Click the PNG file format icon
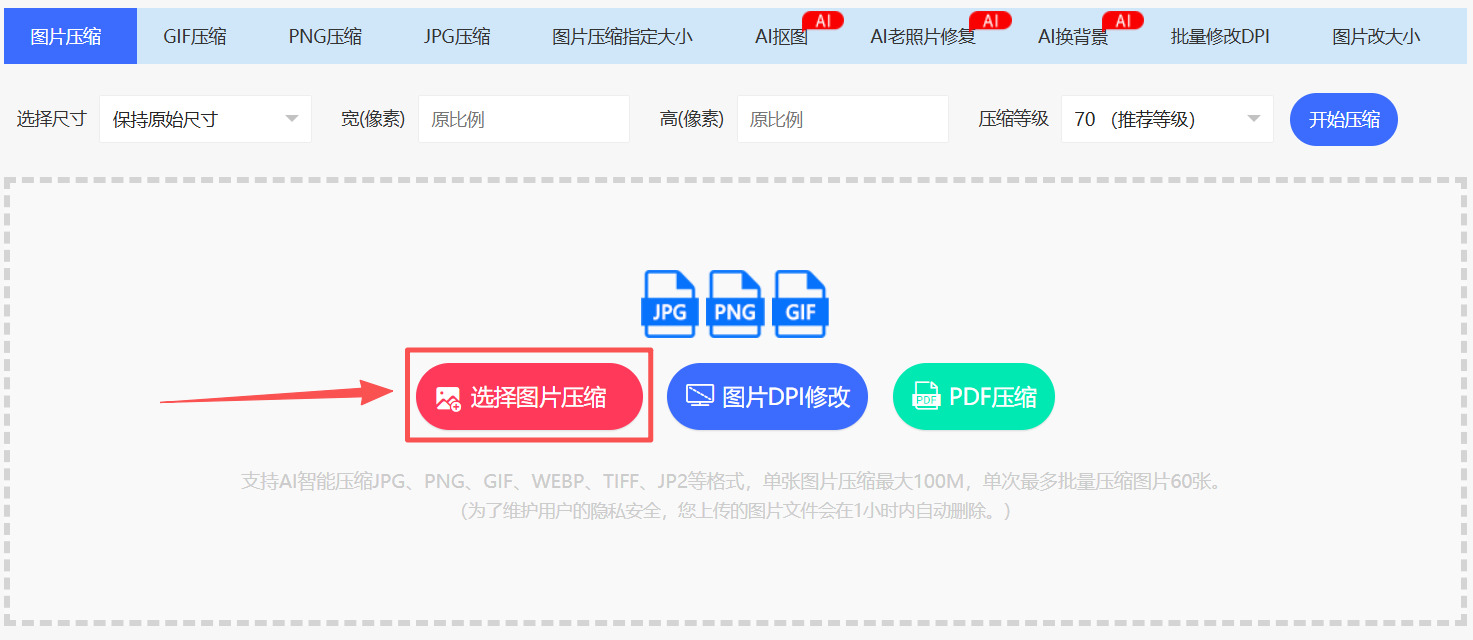 734,304
